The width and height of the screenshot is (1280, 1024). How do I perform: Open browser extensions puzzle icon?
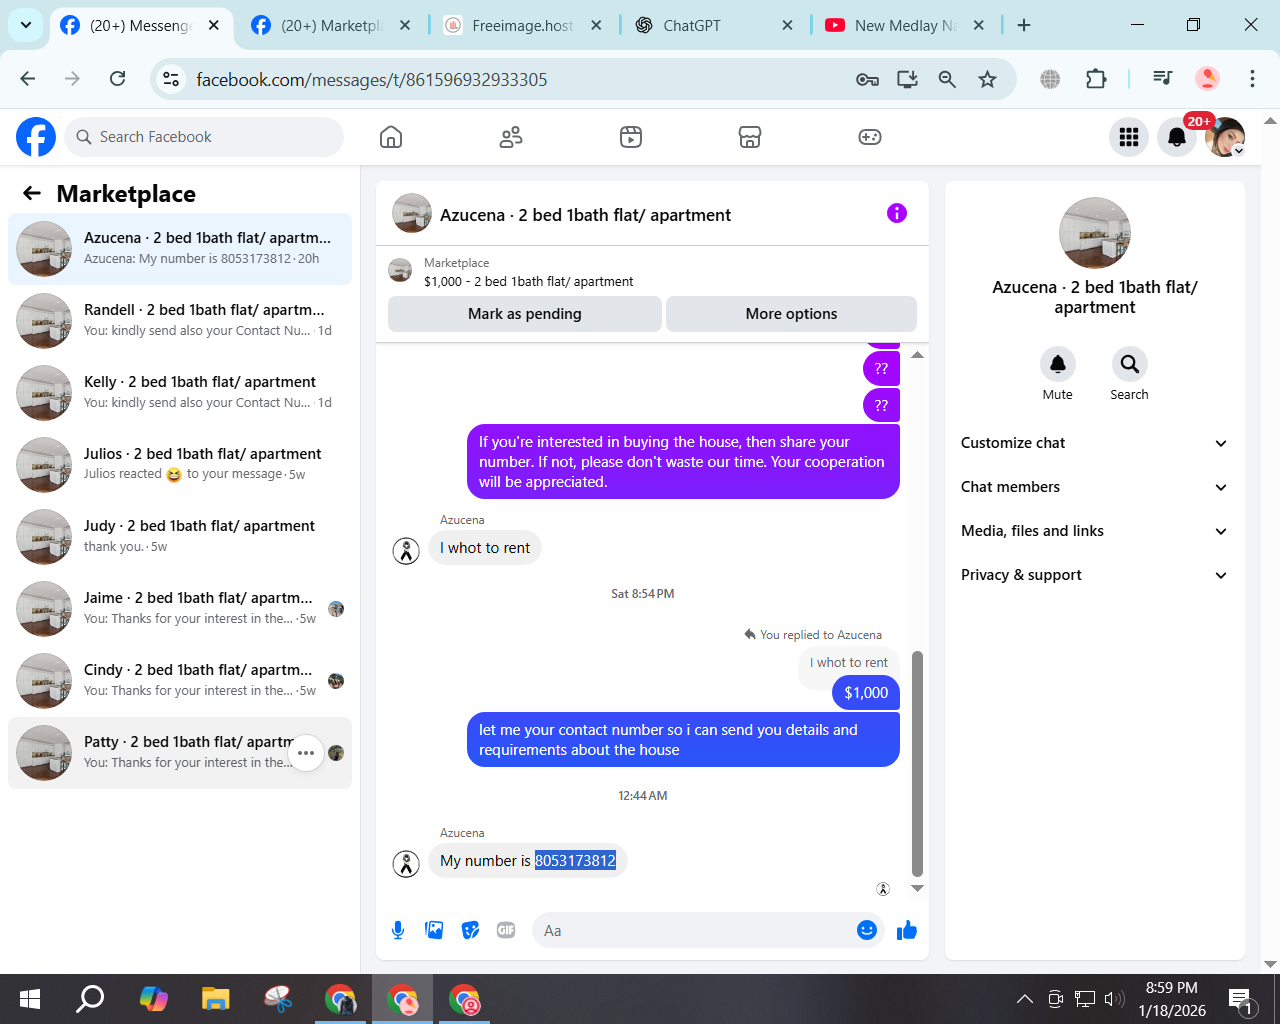click(x=1096, y=79)
